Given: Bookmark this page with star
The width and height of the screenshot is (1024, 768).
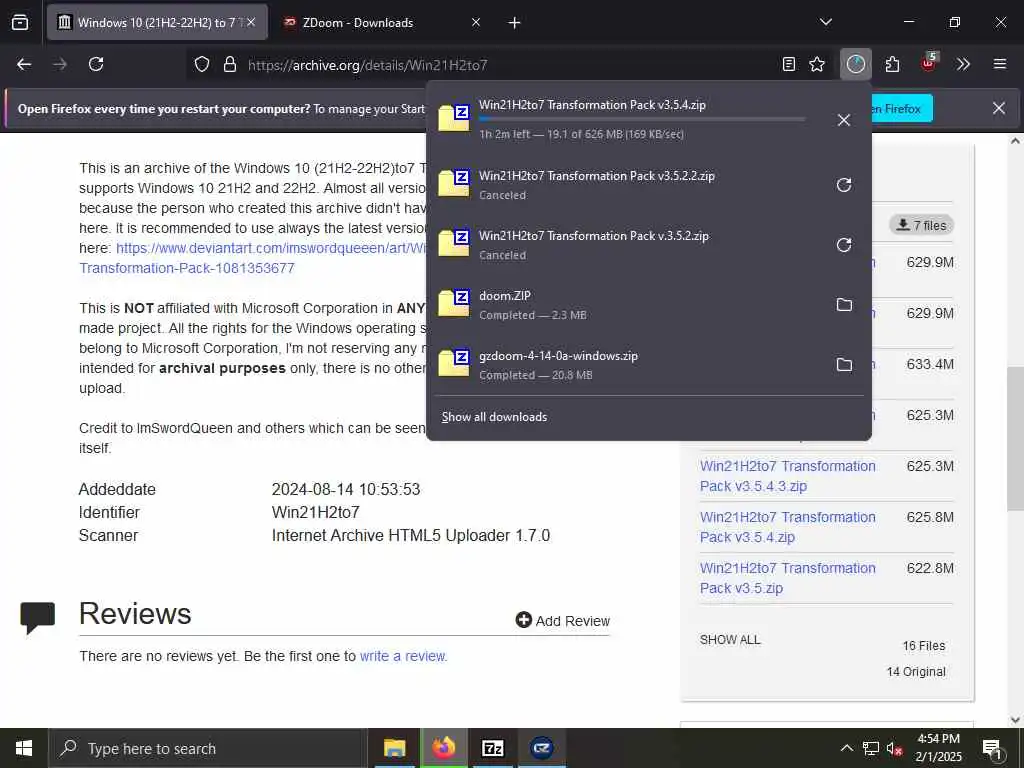Looking at the screenshot, I should [x=817, y=64].
